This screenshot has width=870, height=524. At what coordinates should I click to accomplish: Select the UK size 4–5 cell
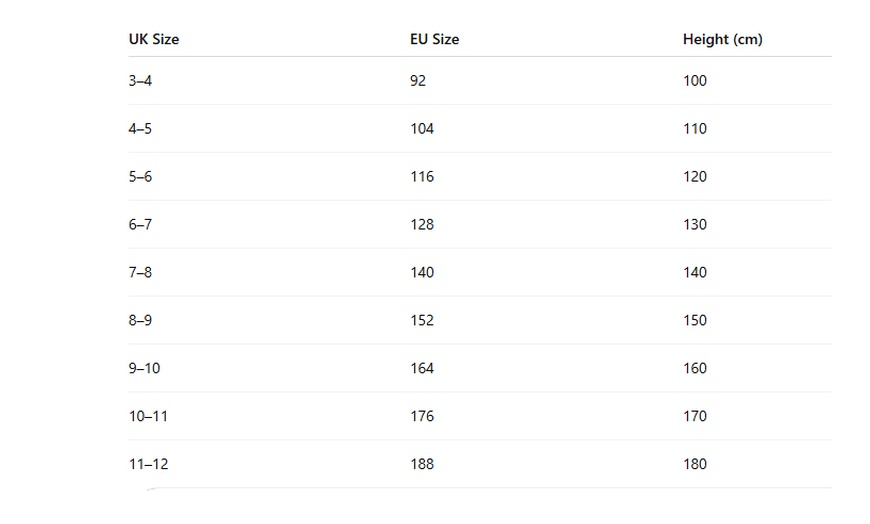[x=140, y=129]
